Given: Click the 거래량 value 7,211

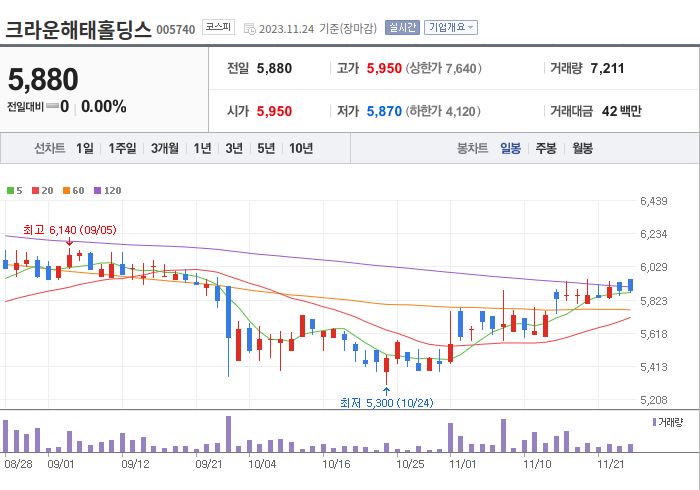Looking at the screenshot, I should coord(607,68).
